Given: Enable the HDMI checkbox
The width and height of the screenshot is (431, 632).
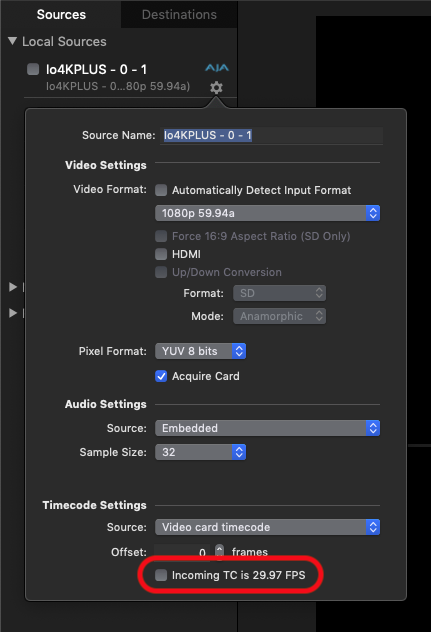Looking at the screenshot, I should coord(161,254).
